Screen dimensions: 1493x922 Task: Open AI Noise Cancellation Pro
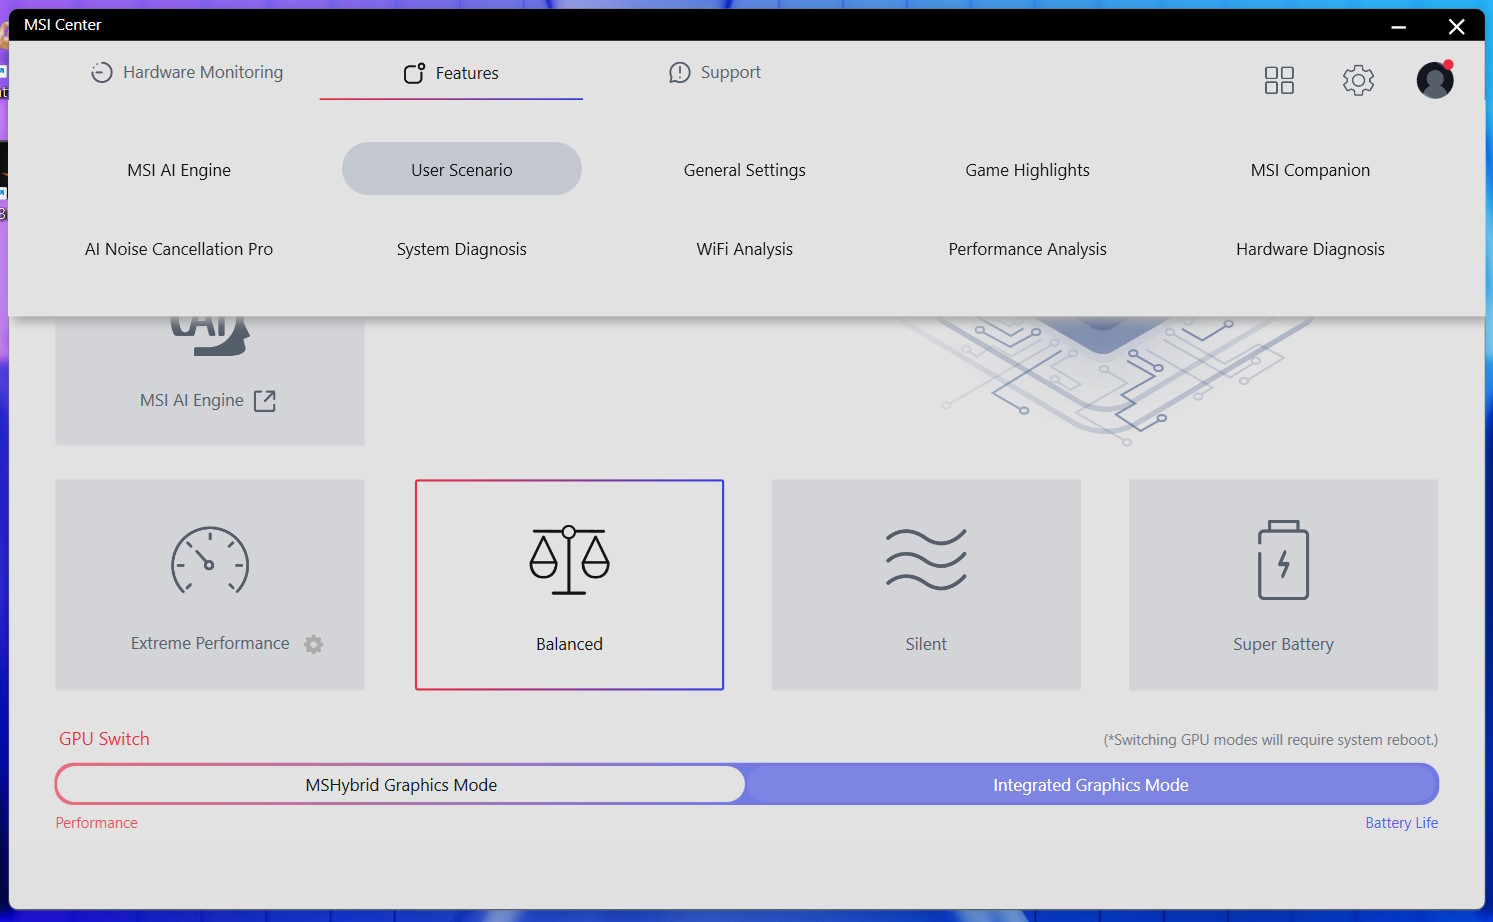click(x=179, y=249)
